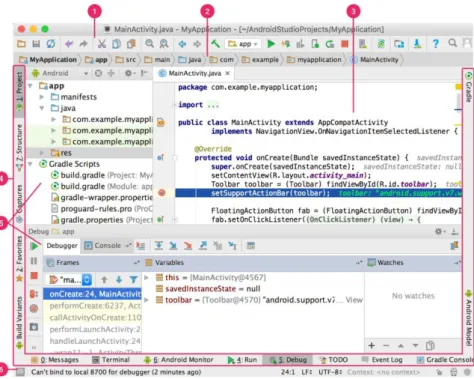Click the Navigate Back arrow icon

[182, 44]
